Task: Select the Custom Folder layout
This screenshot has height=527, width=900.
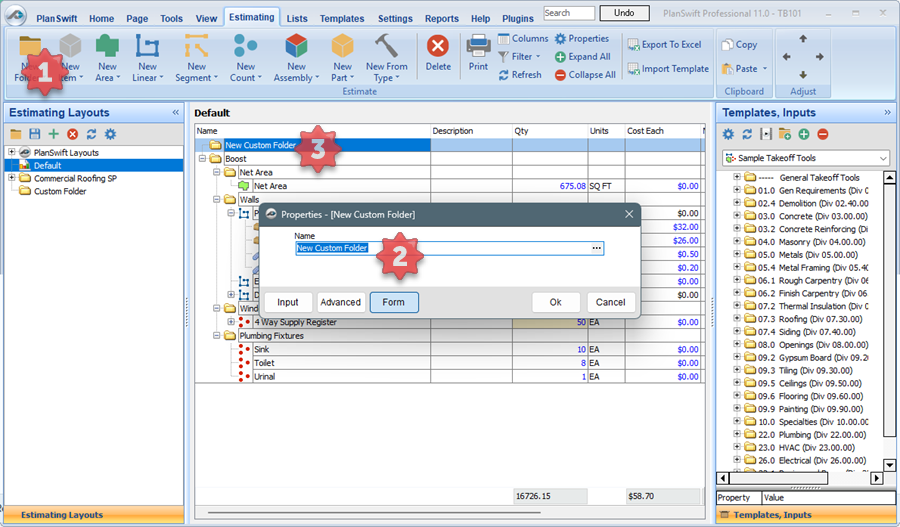Action: [x=60, y=191]
